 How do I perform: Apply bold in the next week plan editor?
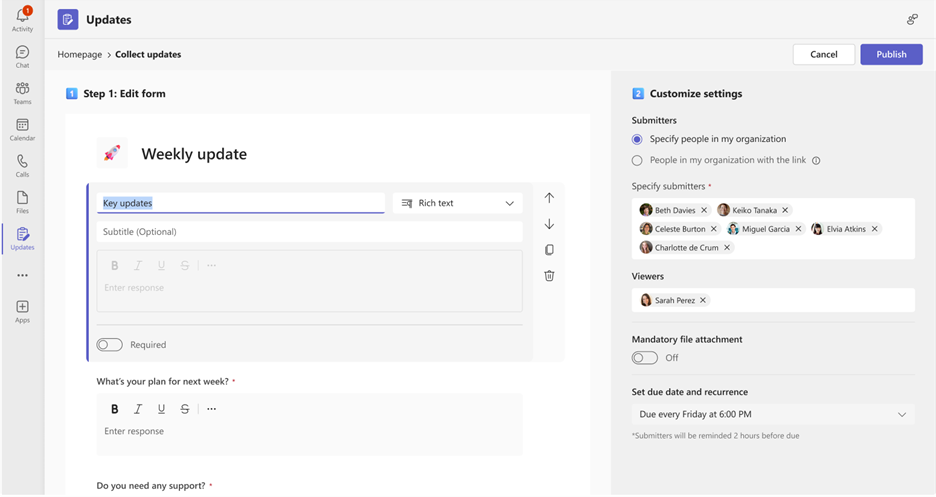(114, 409)
